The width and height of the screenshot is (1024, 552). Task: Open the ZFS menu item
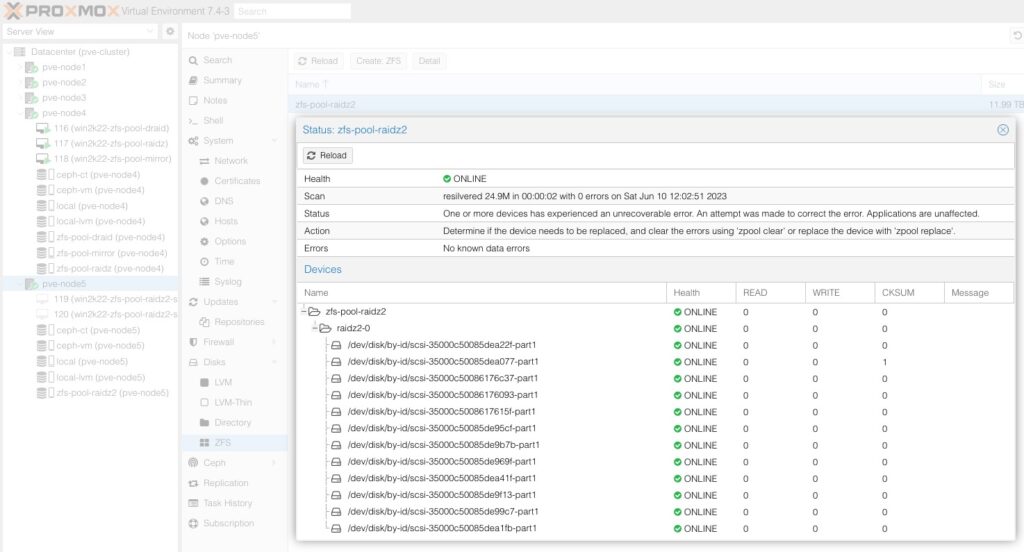234,442
